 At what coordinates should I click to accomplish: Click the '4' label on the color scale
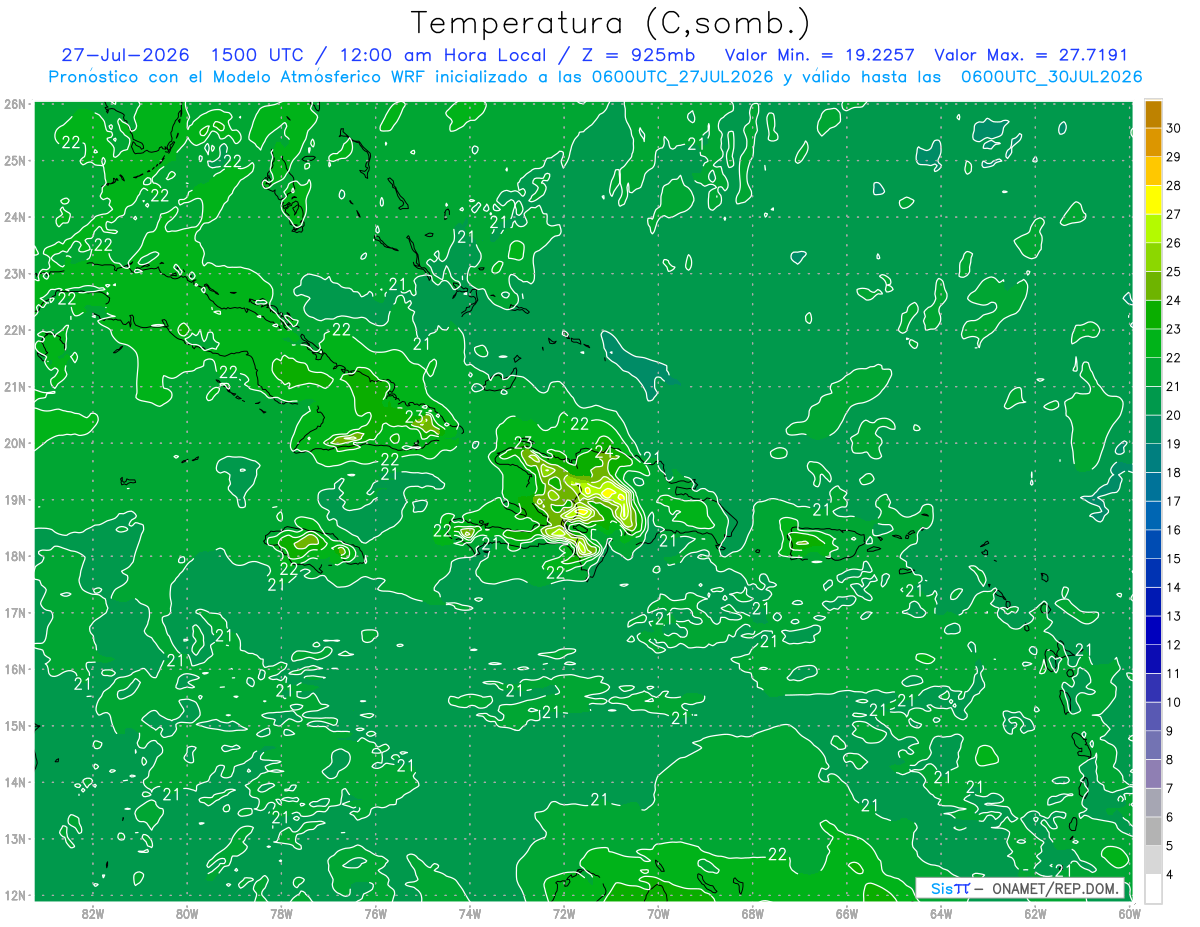coord(1170,874)
